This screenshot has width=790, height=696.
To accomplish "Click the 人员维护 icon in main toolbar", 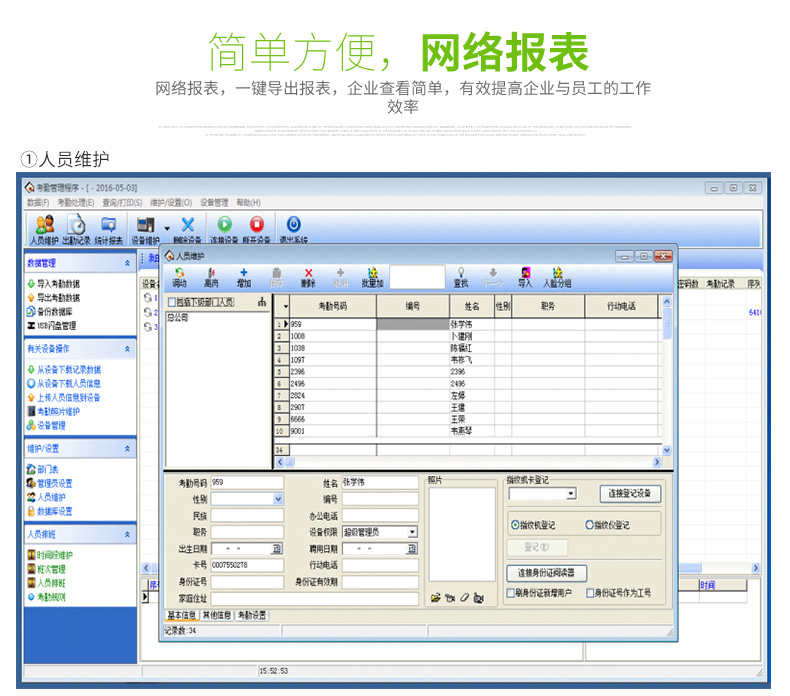I will [44, 229].
